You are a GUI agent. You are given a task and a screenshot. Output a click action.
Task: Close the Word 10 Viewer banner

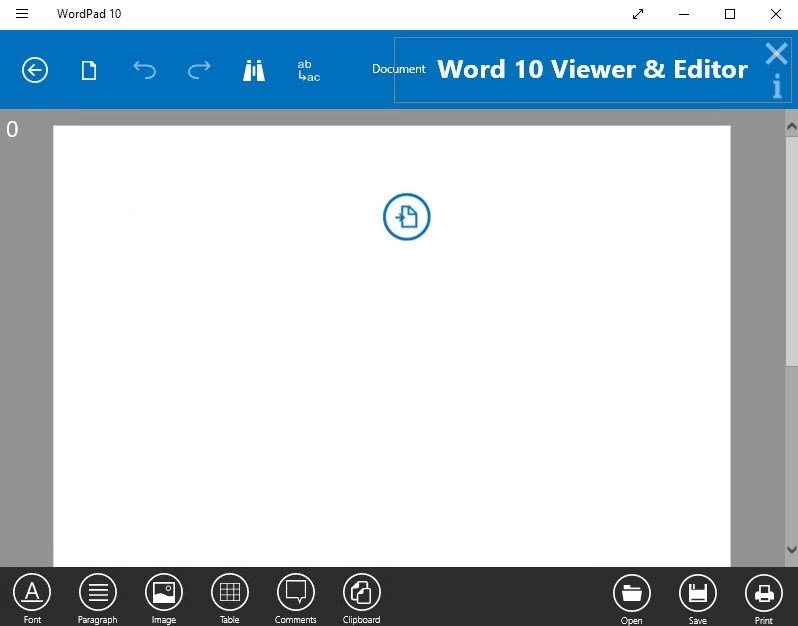[776, 53]
